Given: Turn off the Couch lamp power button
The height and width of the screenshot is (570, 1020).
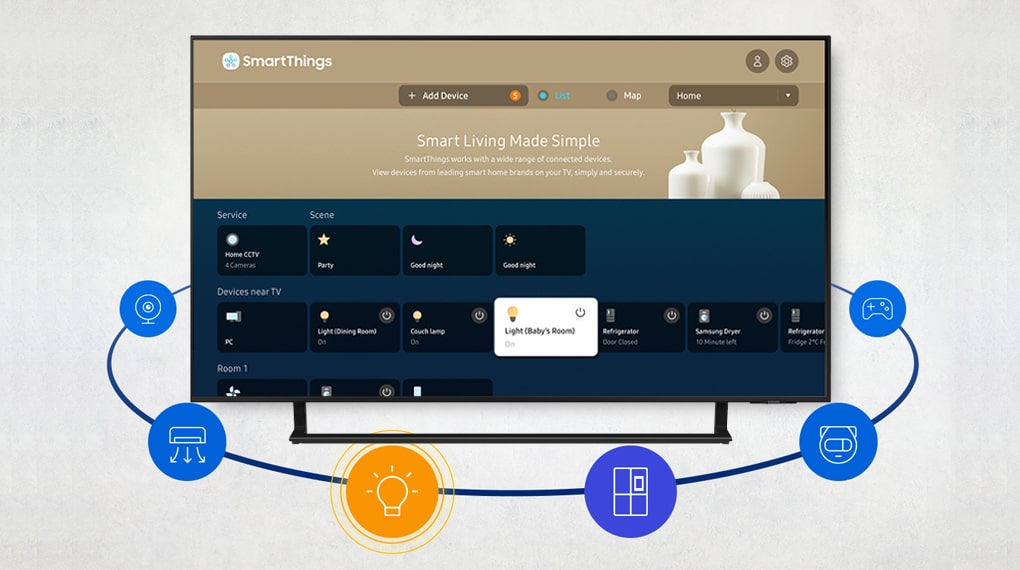Looking at the screenshot, I should tap(479, 315).
